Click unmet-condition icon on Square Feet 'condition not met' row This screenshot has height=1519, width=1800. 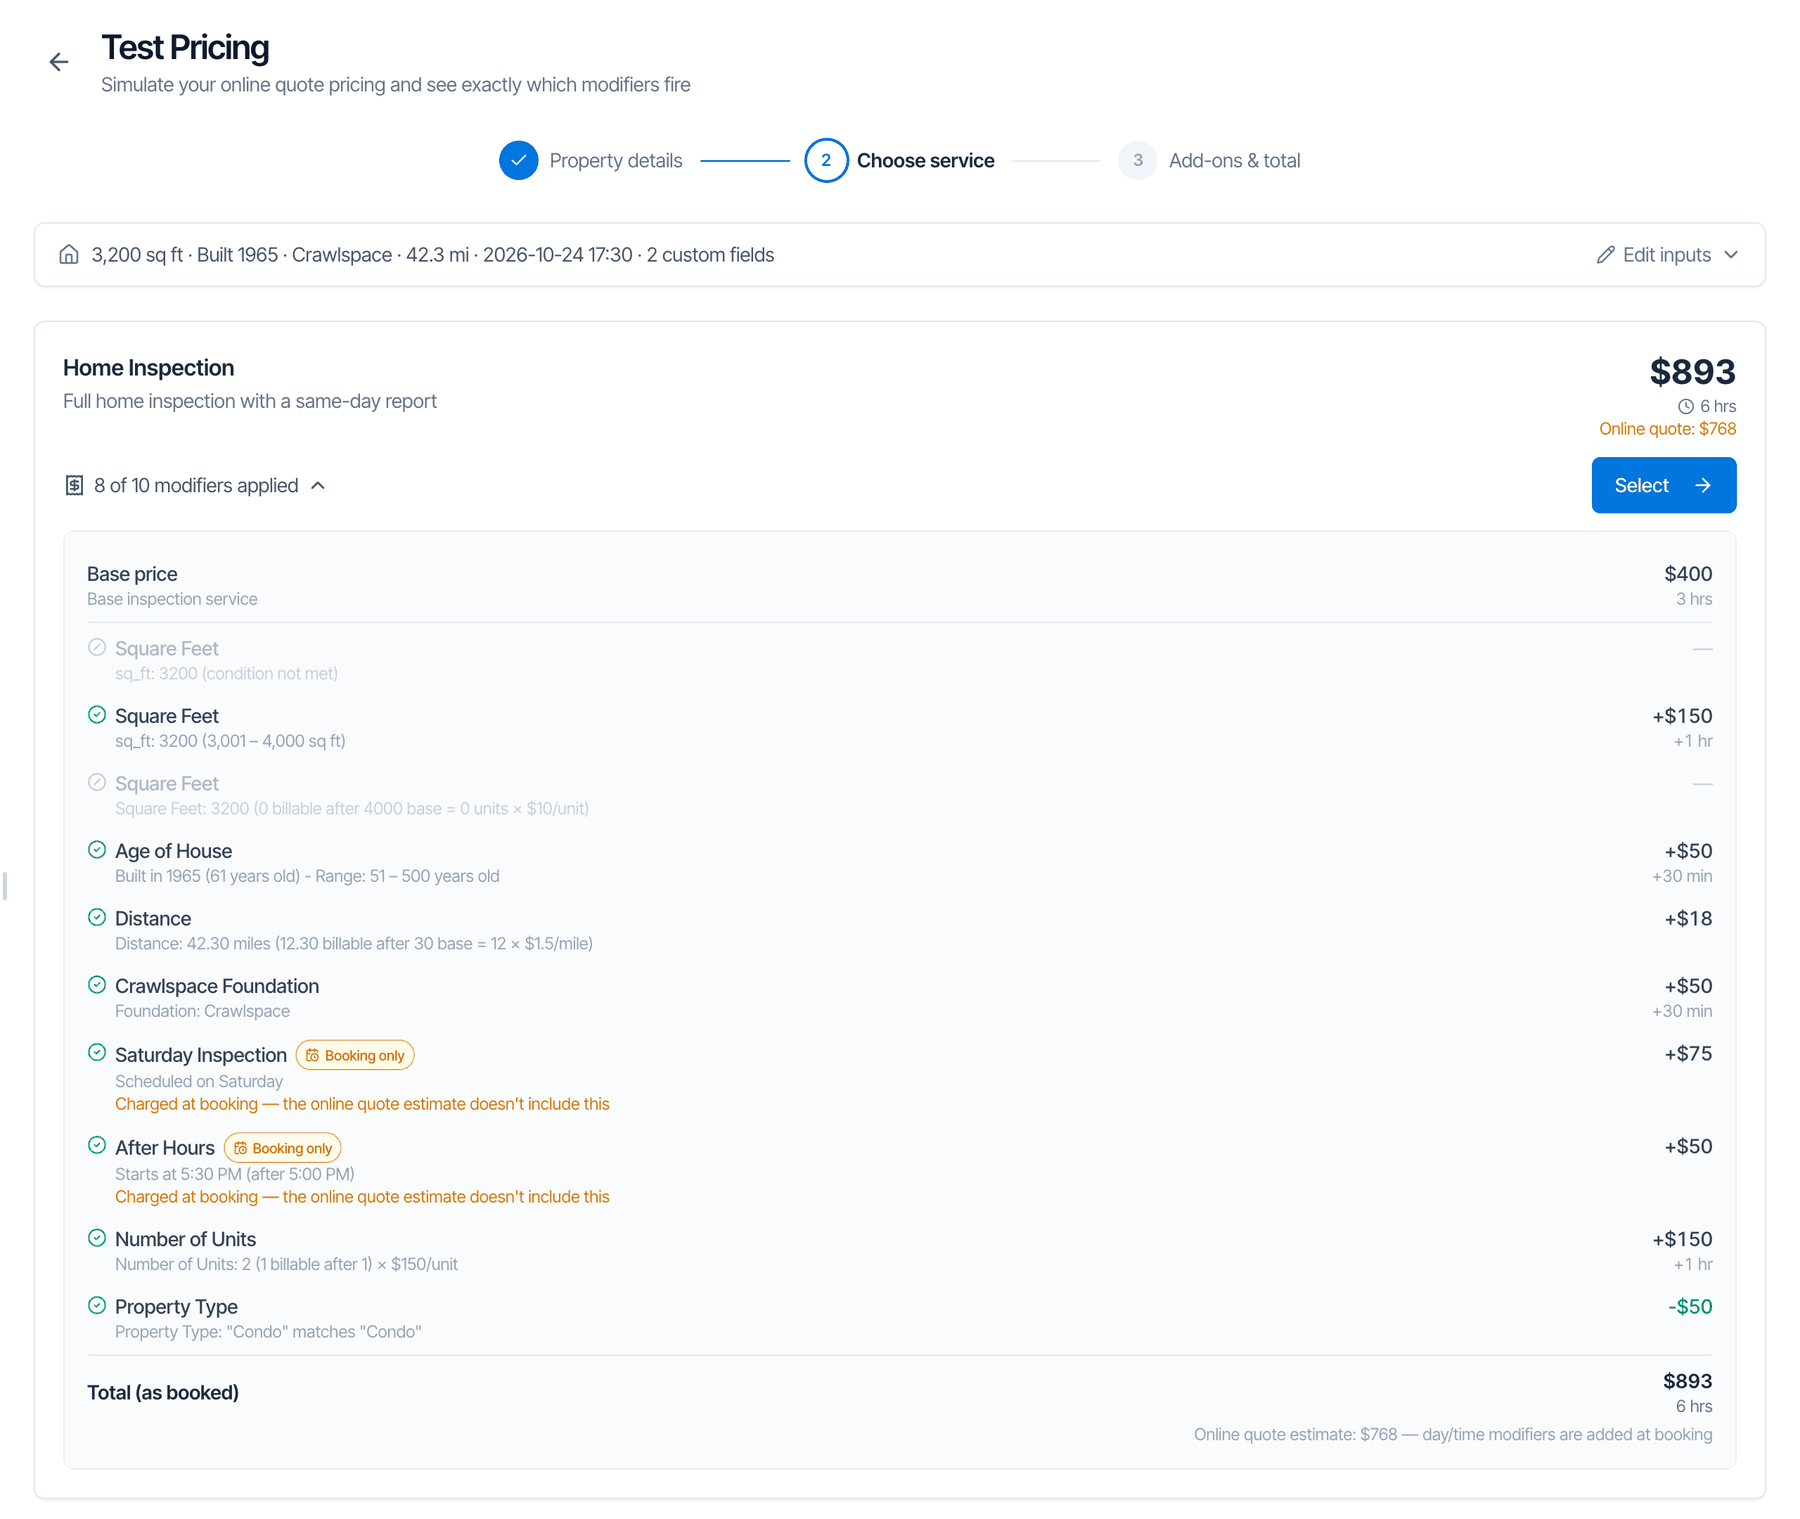[97, 647]
